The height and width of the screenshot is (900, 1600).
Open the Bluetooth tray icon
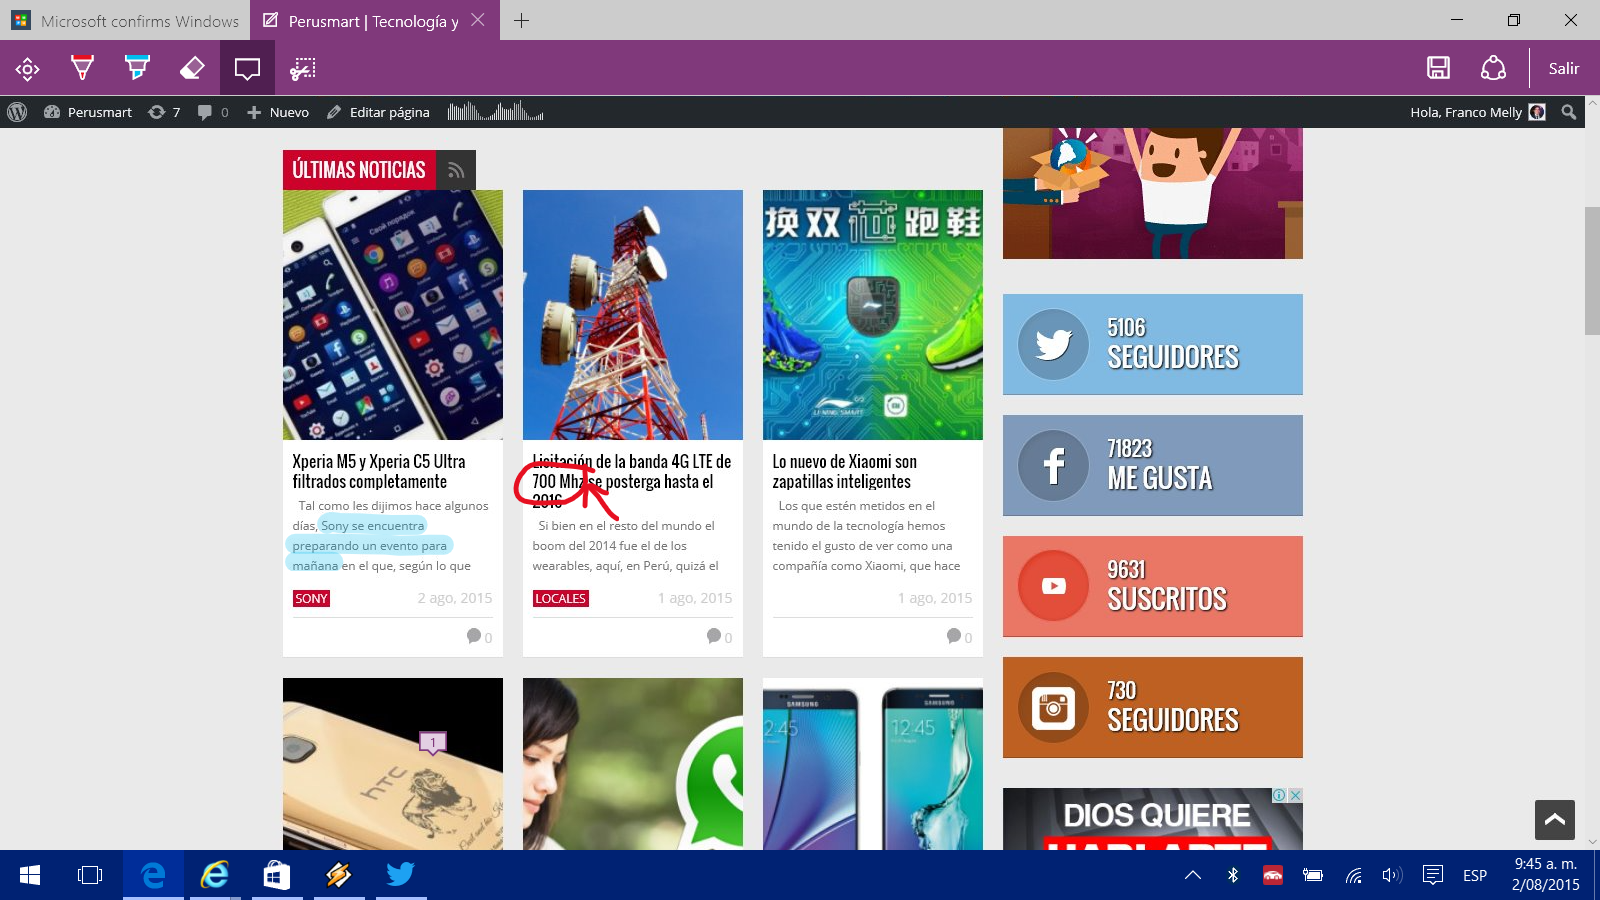click(1233, 875)
